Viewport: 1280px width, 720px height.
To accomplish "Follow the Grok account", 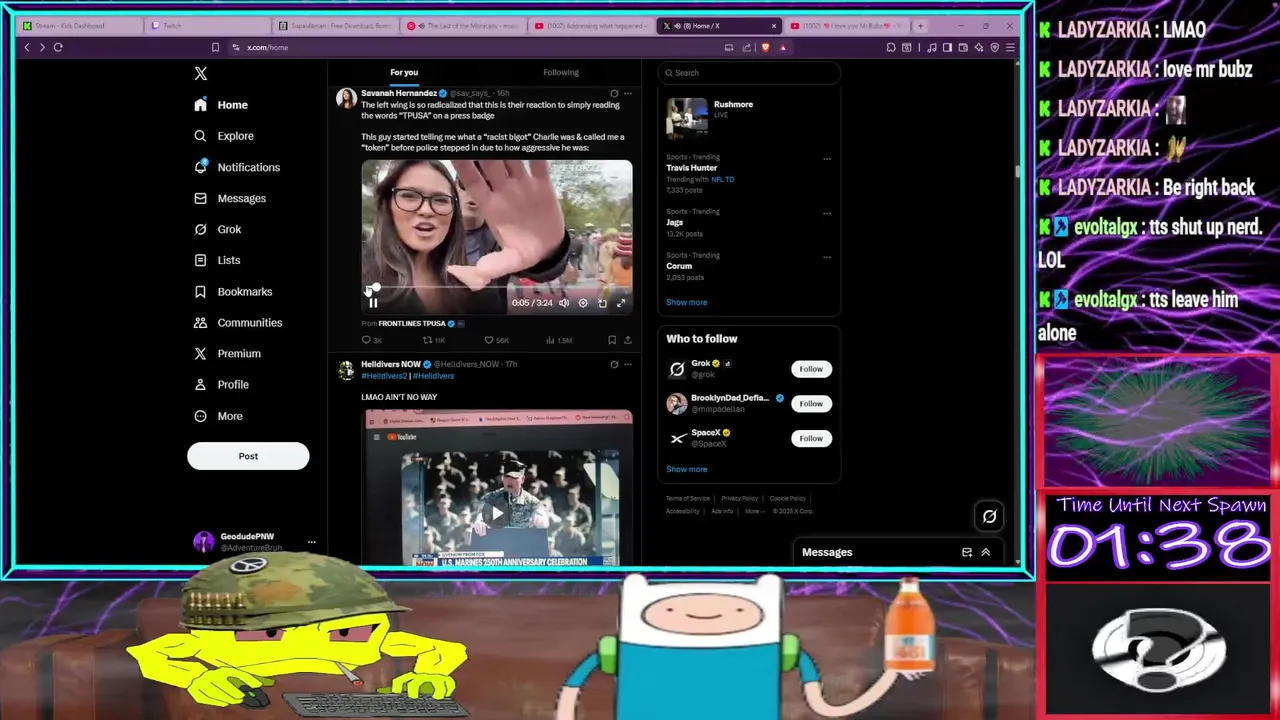I will [811, 369].
